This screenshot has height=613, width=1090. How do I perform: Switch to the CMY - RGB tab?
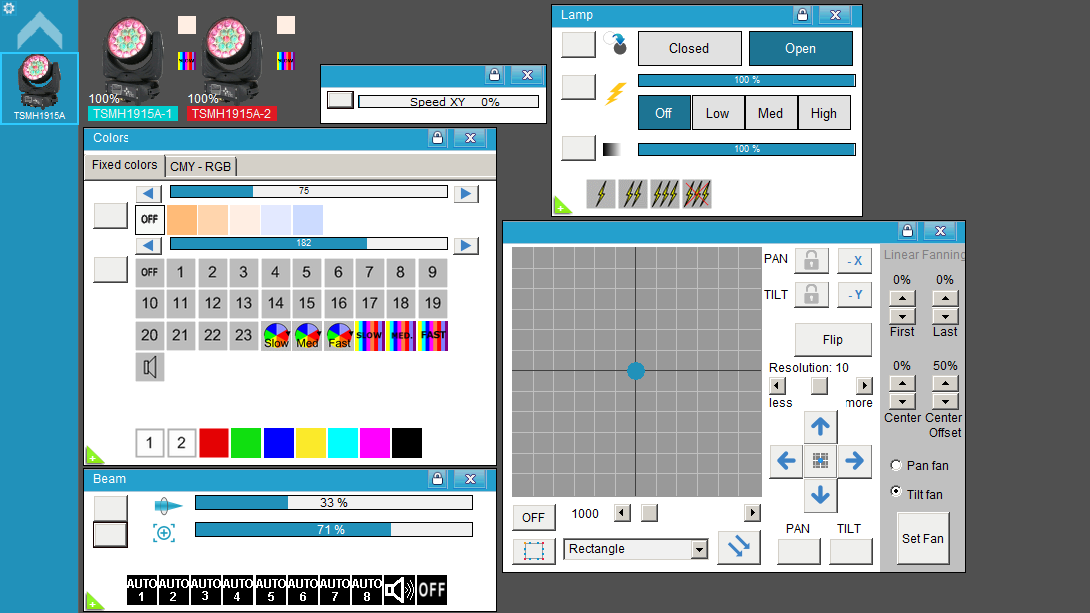coord(200,167)
